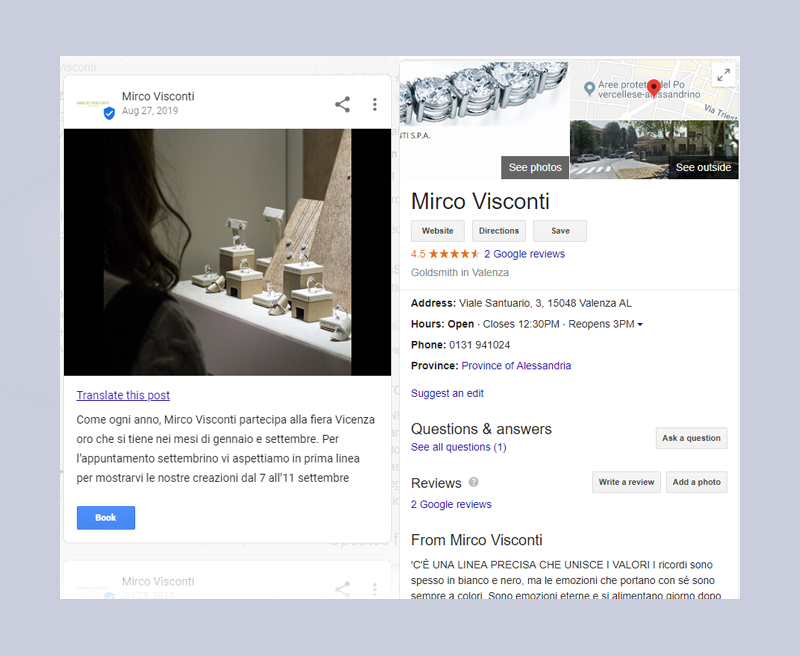Write a review for Mirco Visconti

[x=627, y=482]
